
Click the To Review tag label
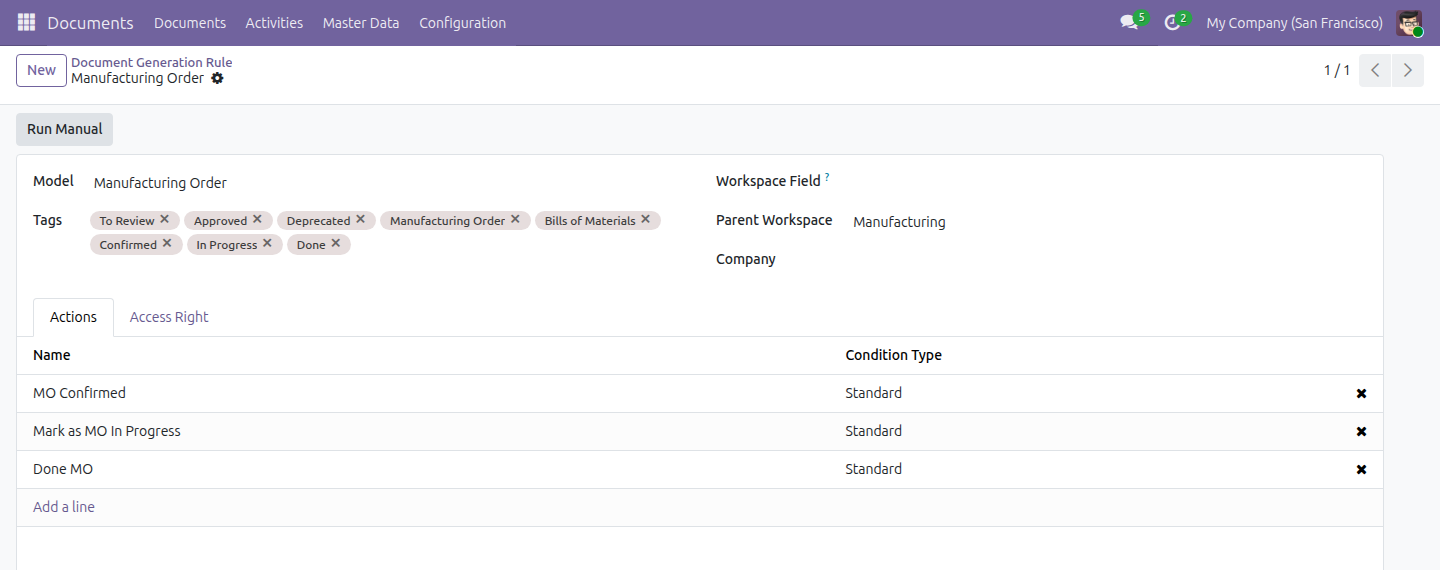pyautogui.click(x=127, y=221)
